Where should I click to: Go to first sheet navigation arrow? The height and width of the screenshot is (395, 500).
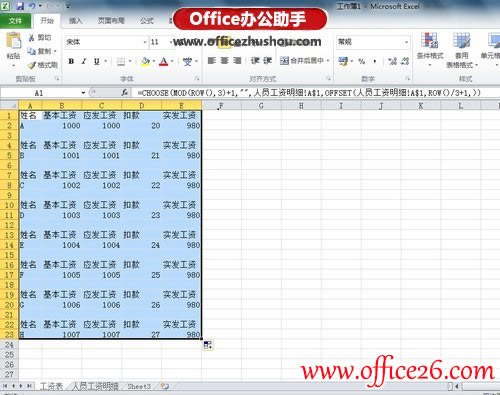[x=5, y=386]
